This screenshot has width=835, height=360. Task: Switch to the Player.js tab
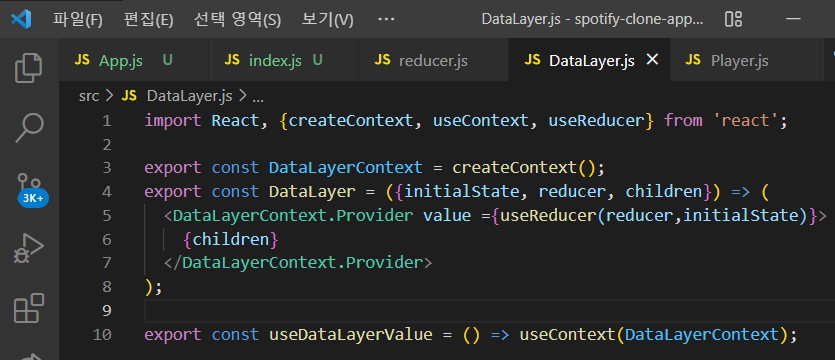pyautogui.click(x=746, y=60)
